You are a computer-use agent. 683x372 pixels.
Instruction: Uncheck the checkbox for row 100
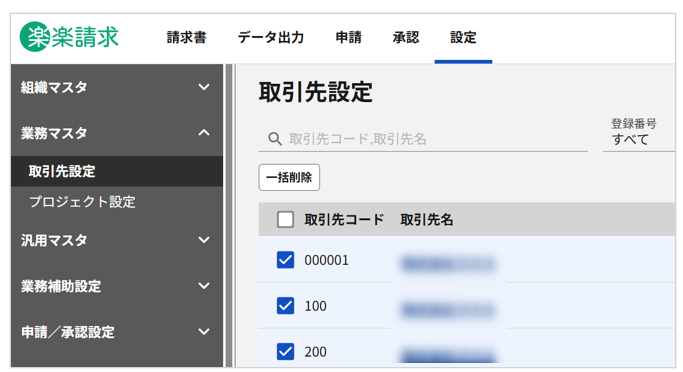coord(285,306)
